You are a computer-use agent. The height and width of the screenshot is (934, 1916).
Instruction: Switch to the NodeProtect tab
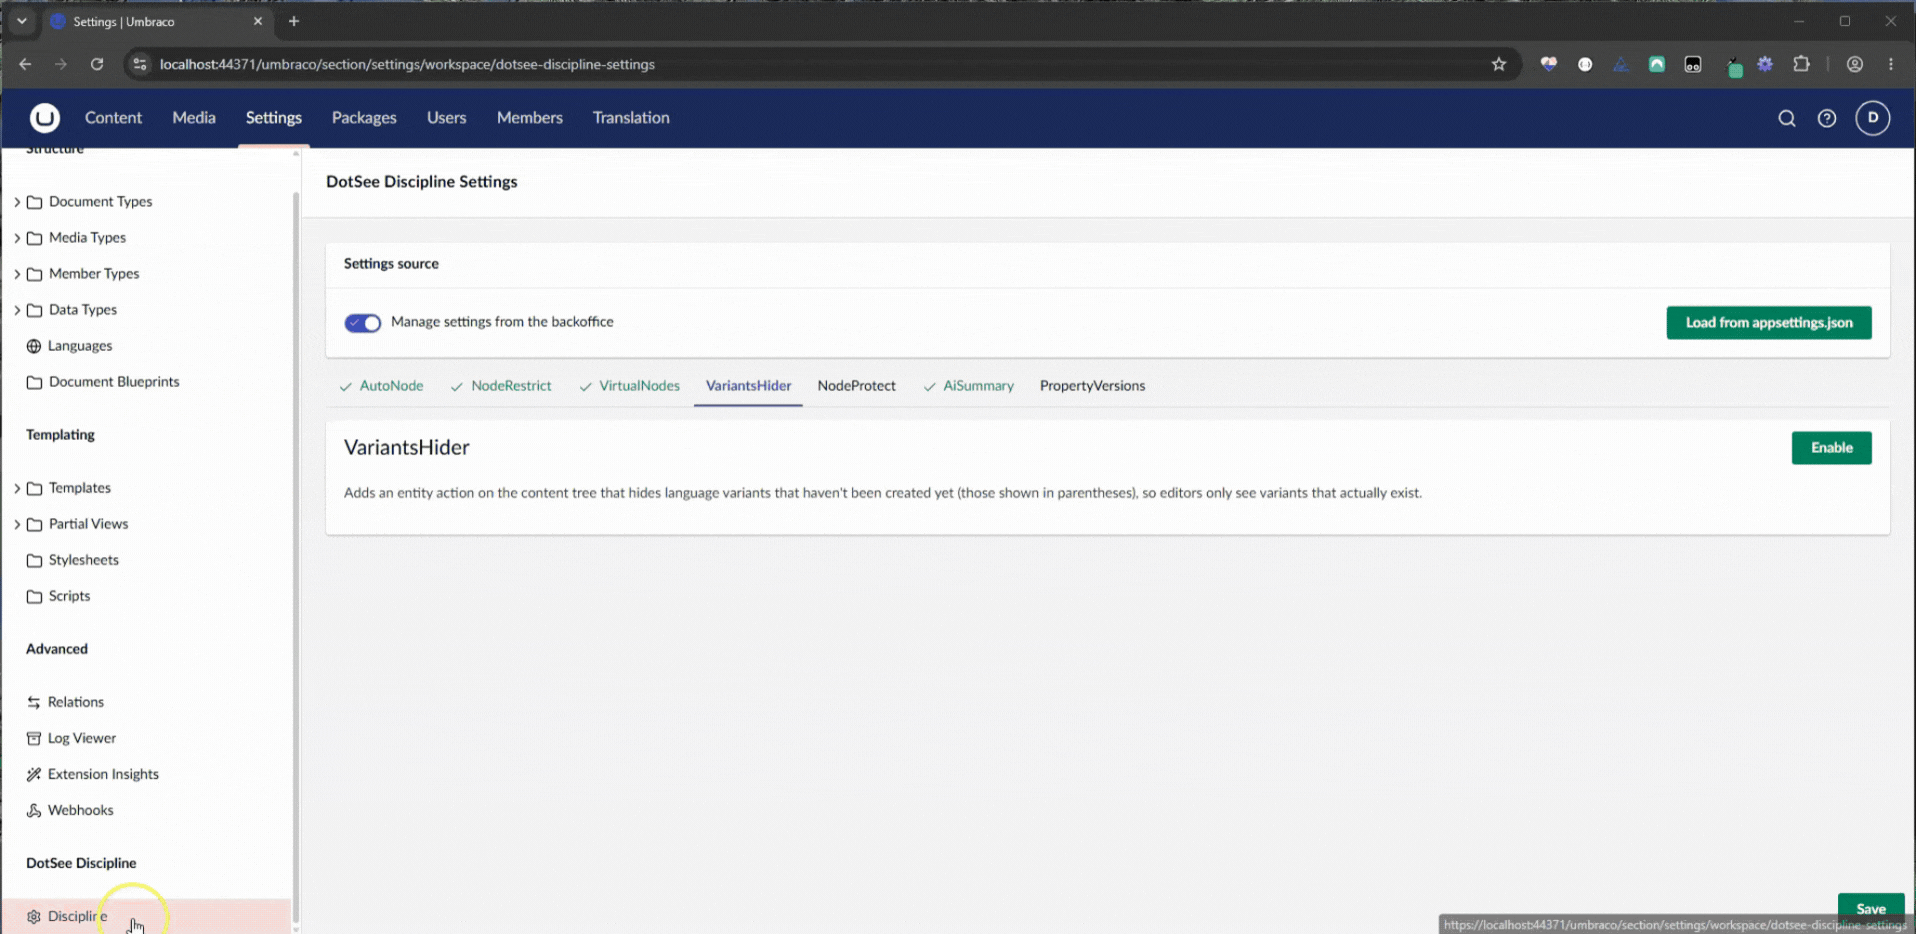click(x=856, y=386)
